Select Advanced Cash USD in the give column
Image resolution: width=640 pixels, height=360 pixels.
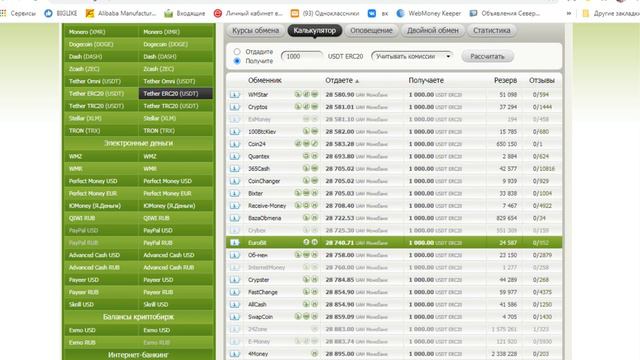pos(101,255)
